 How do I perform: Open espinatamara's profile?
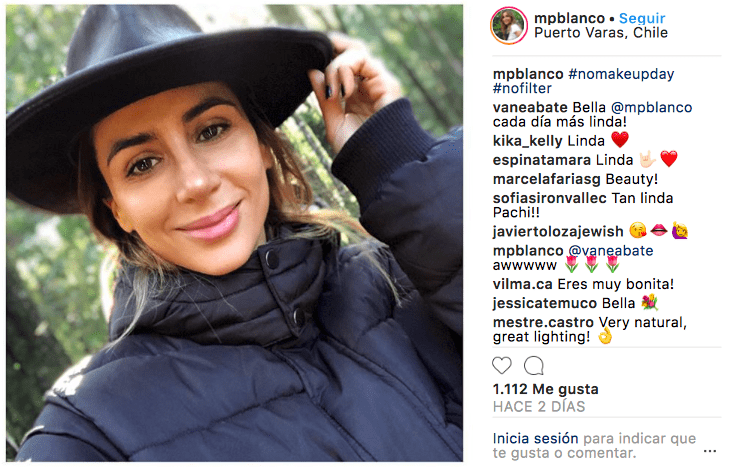tap(542, 160)
